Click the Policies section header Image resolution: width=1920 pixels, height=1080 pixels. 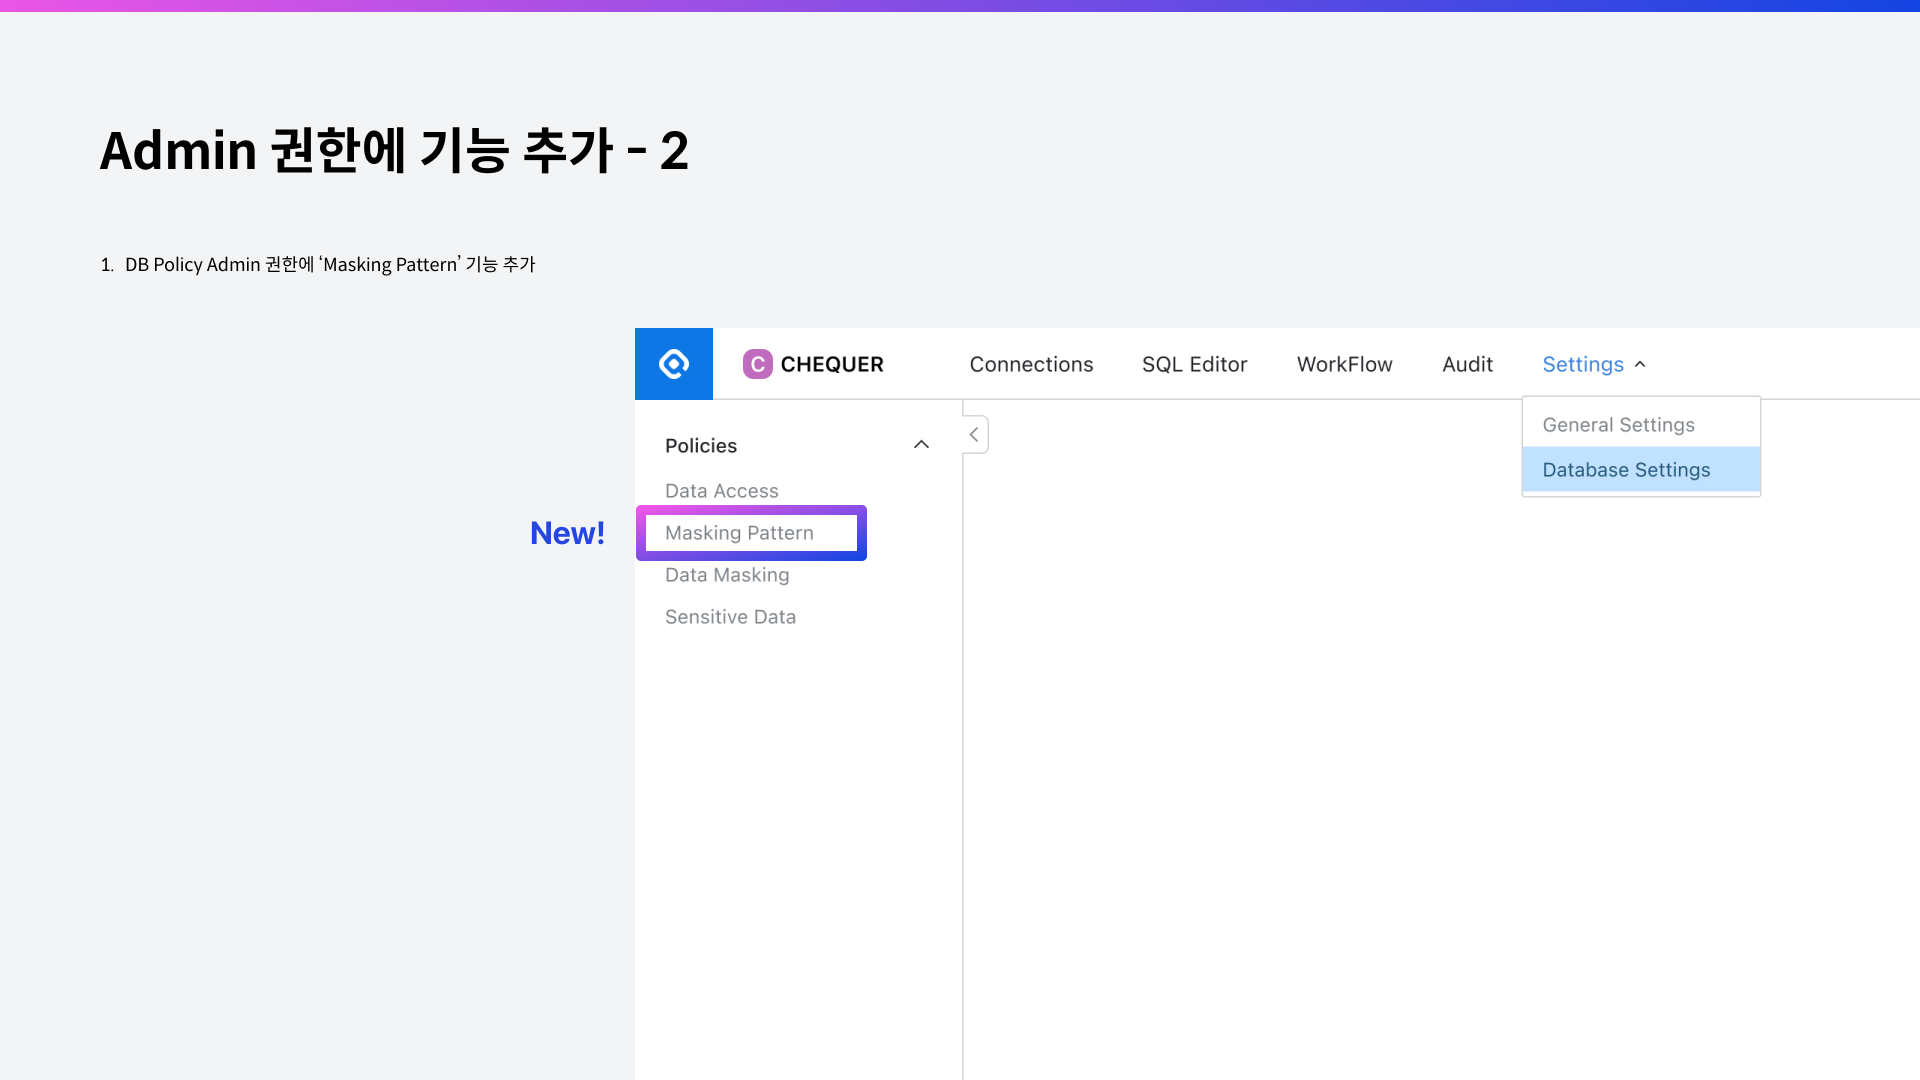(700, 446)
